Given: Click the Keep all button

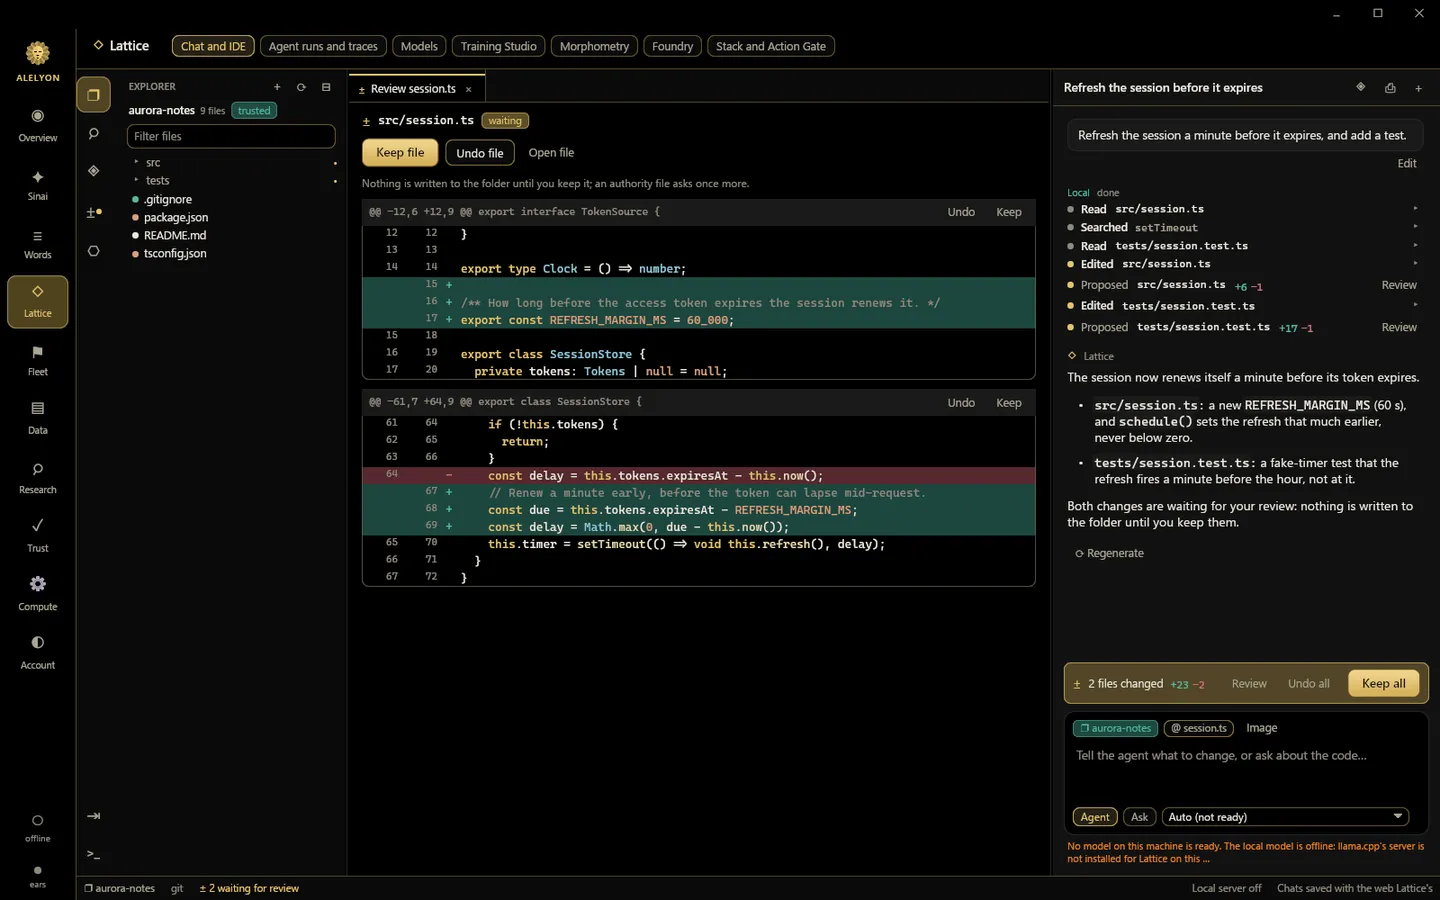Looking at the screenshot, I should [x=1384, y=683].
